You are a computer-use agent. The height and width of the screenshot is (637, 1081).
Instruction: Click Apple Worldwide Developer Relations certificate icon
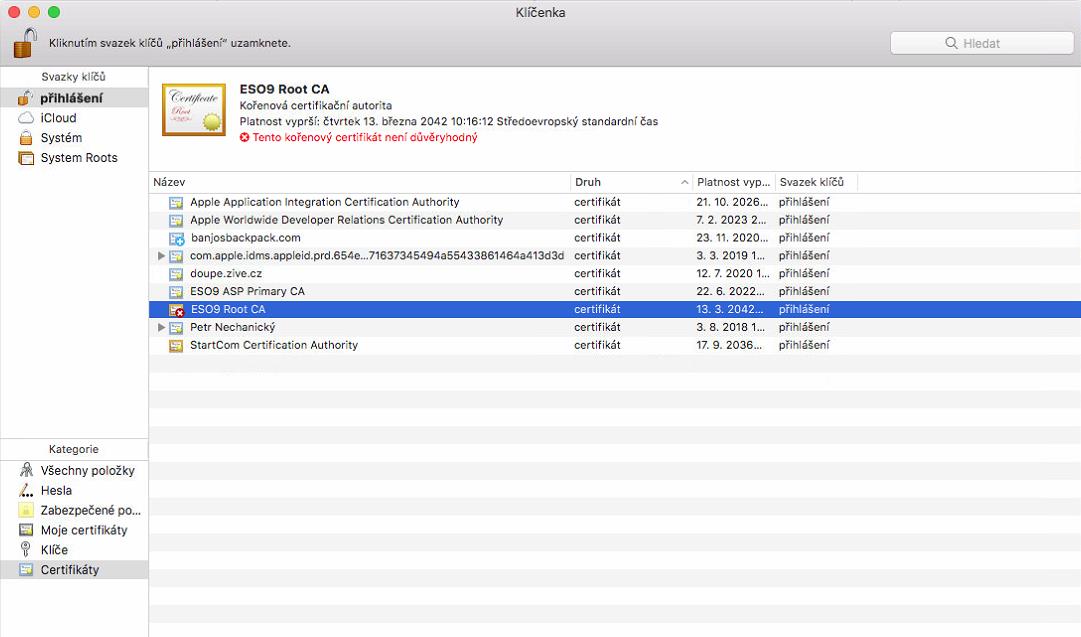click(176, 221)
